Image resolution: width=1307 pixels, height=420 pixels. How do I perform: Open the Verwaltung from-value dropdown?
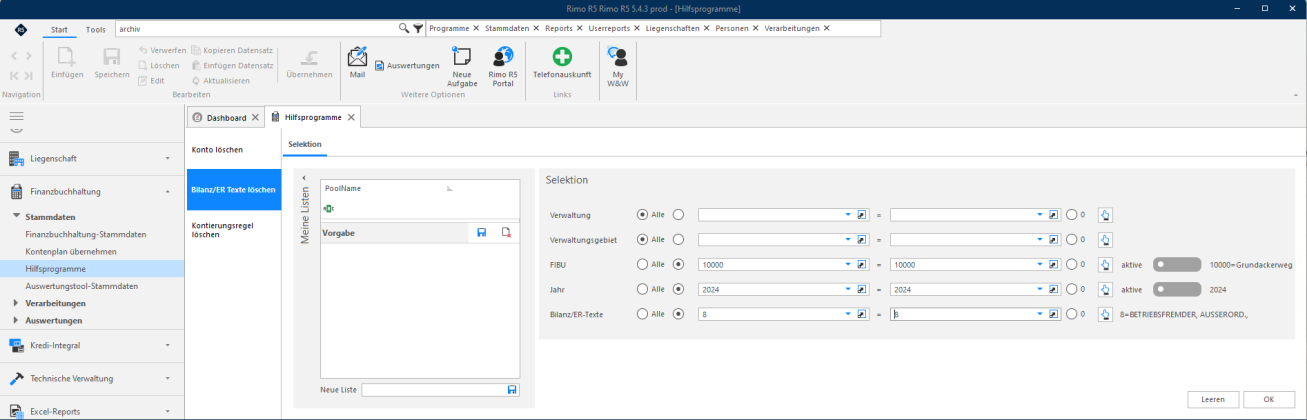(x=848, y=214)
